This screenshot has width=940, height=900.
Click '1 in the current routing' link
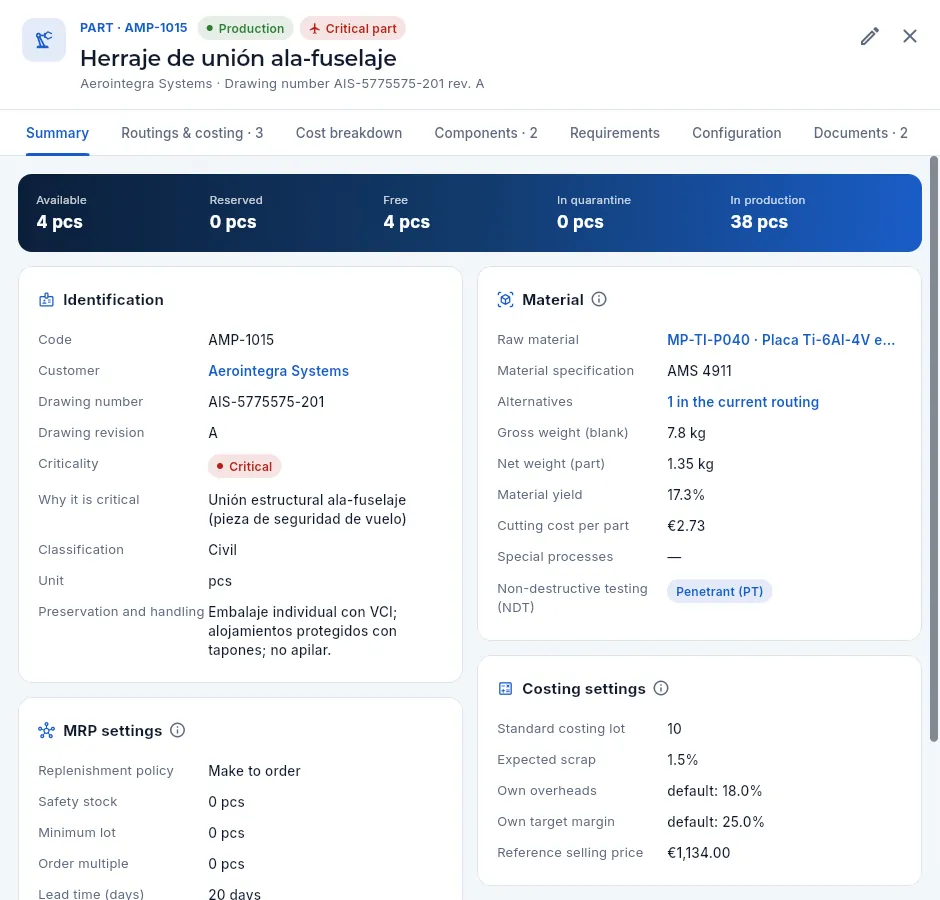(743, 402)
